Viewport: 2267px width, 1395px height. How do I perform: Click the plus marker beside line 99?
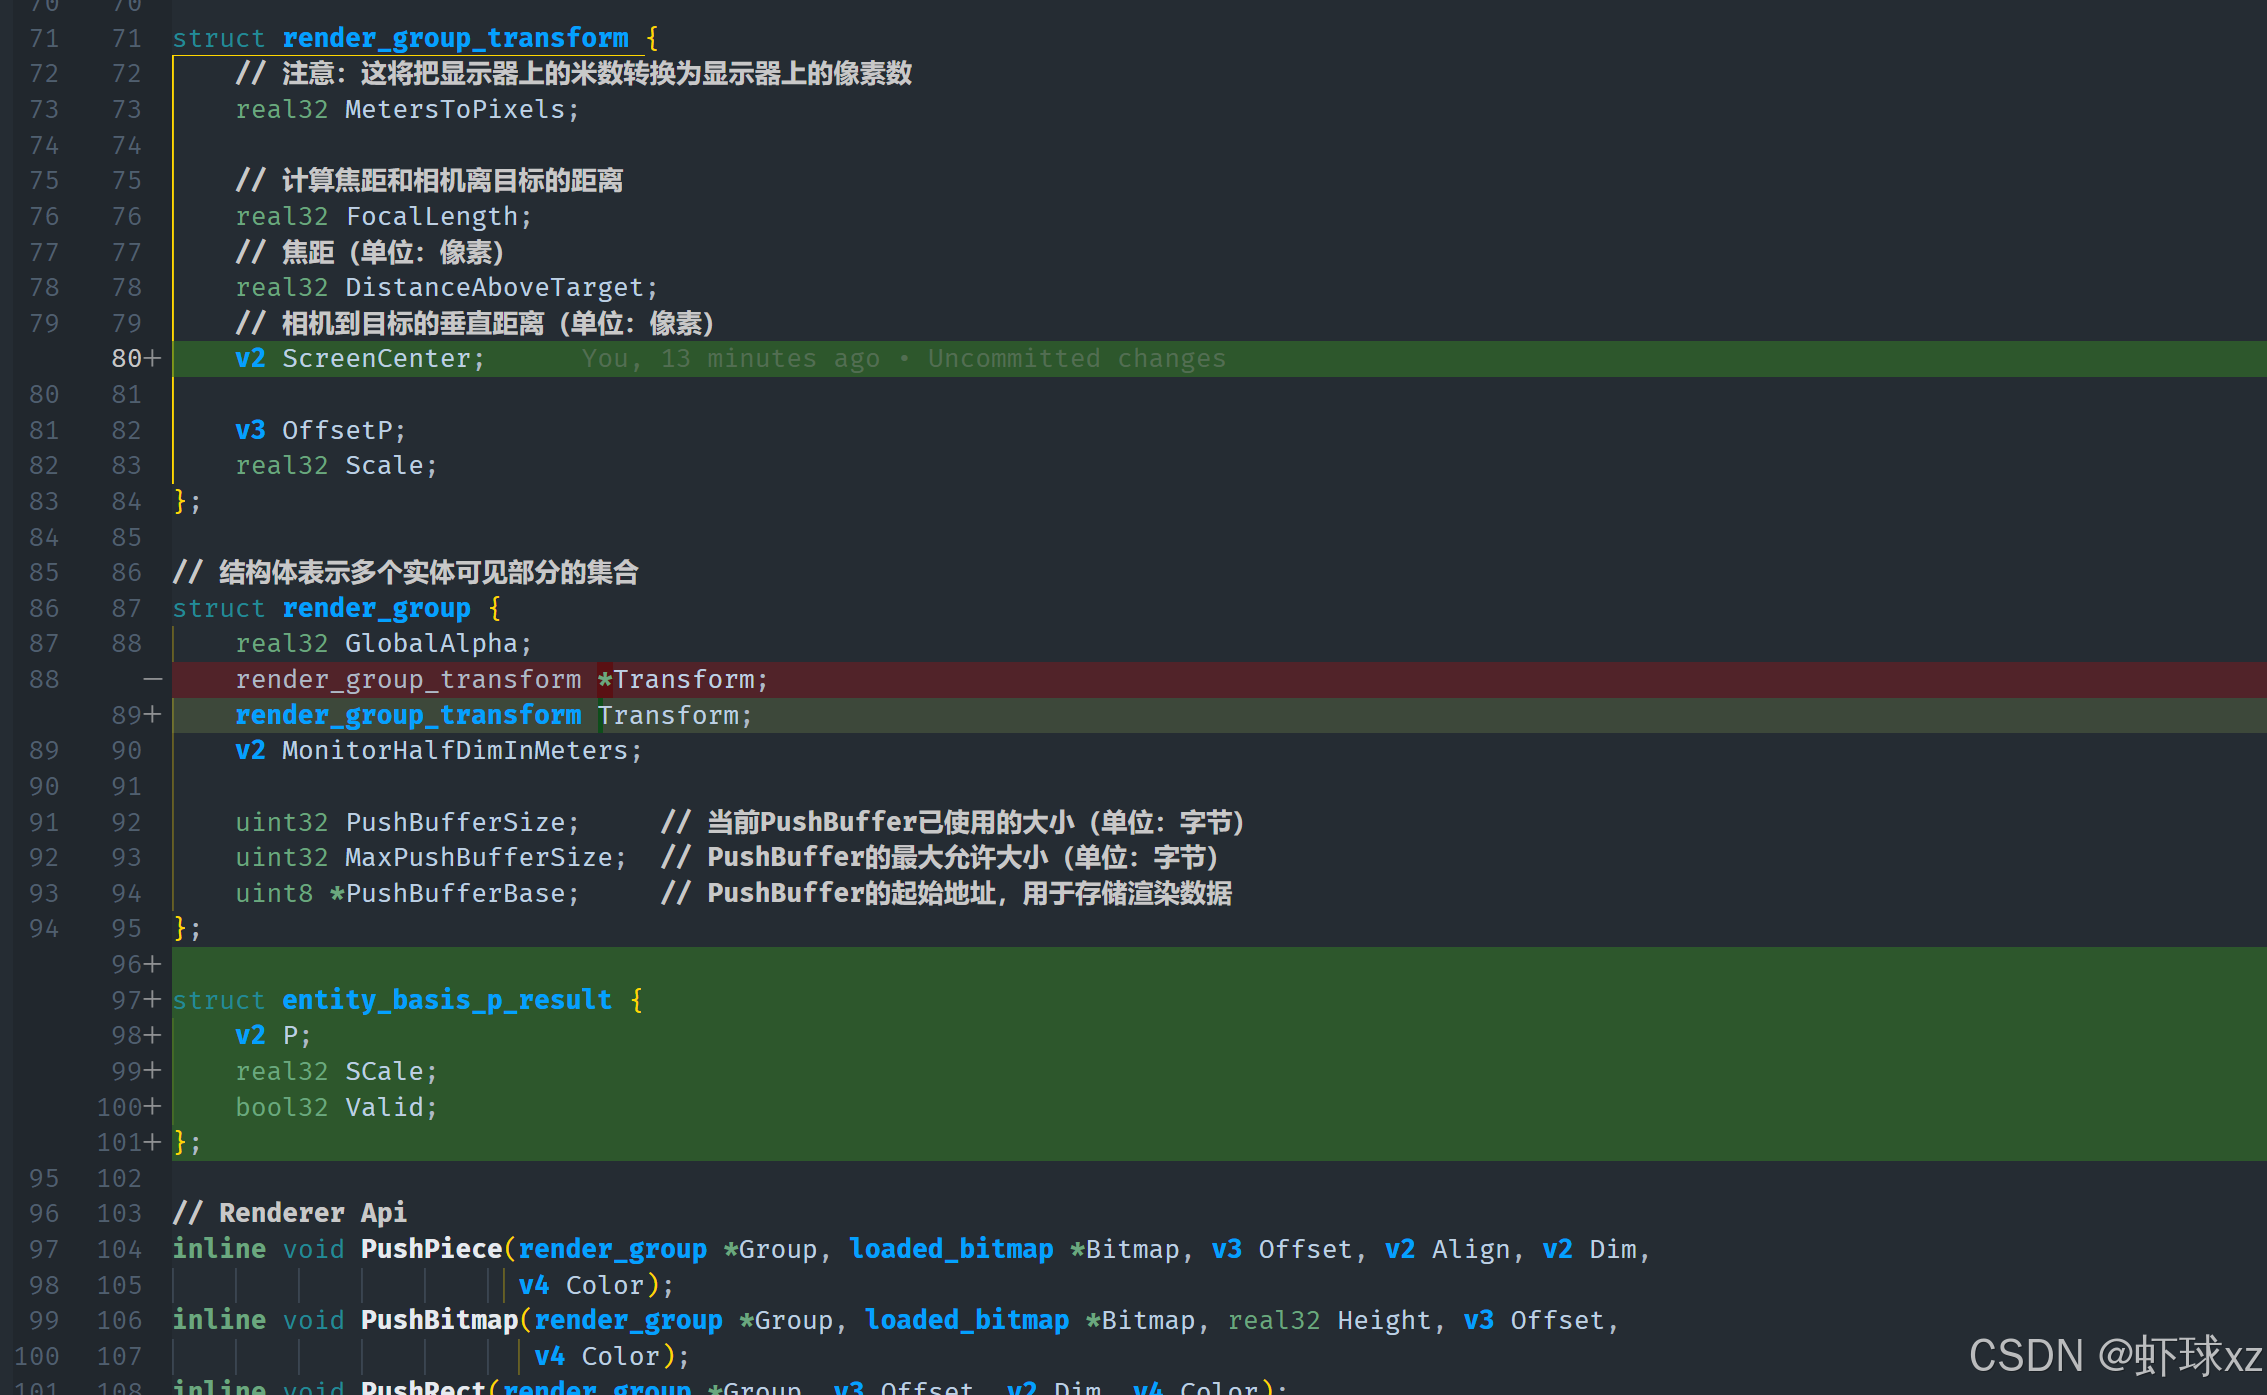pos(152,1071)
